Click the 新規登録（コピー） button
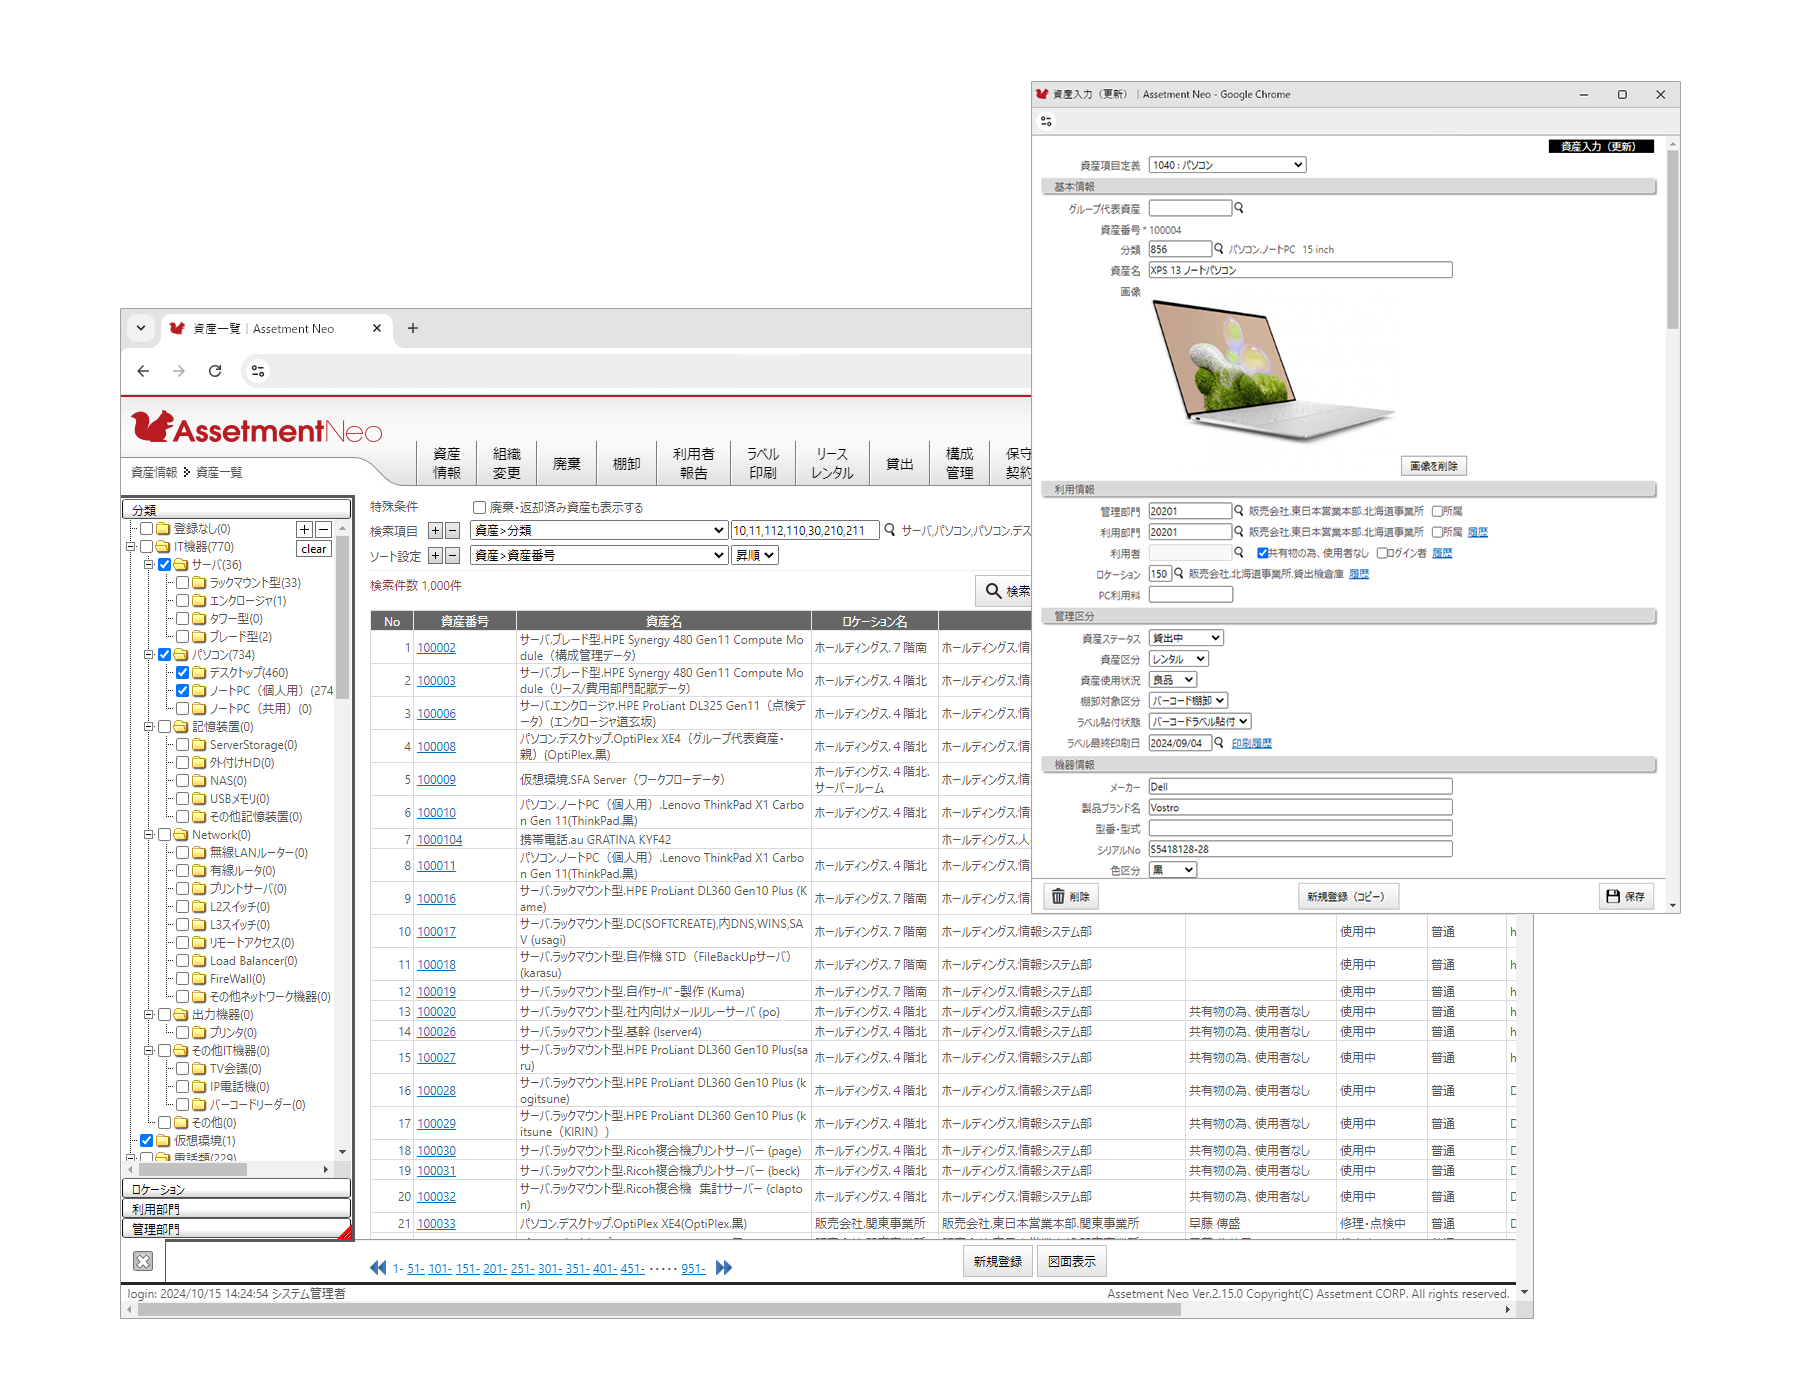This screenshot has width=1800, height=1400. pyautogui.click(x=1346, y=897)
